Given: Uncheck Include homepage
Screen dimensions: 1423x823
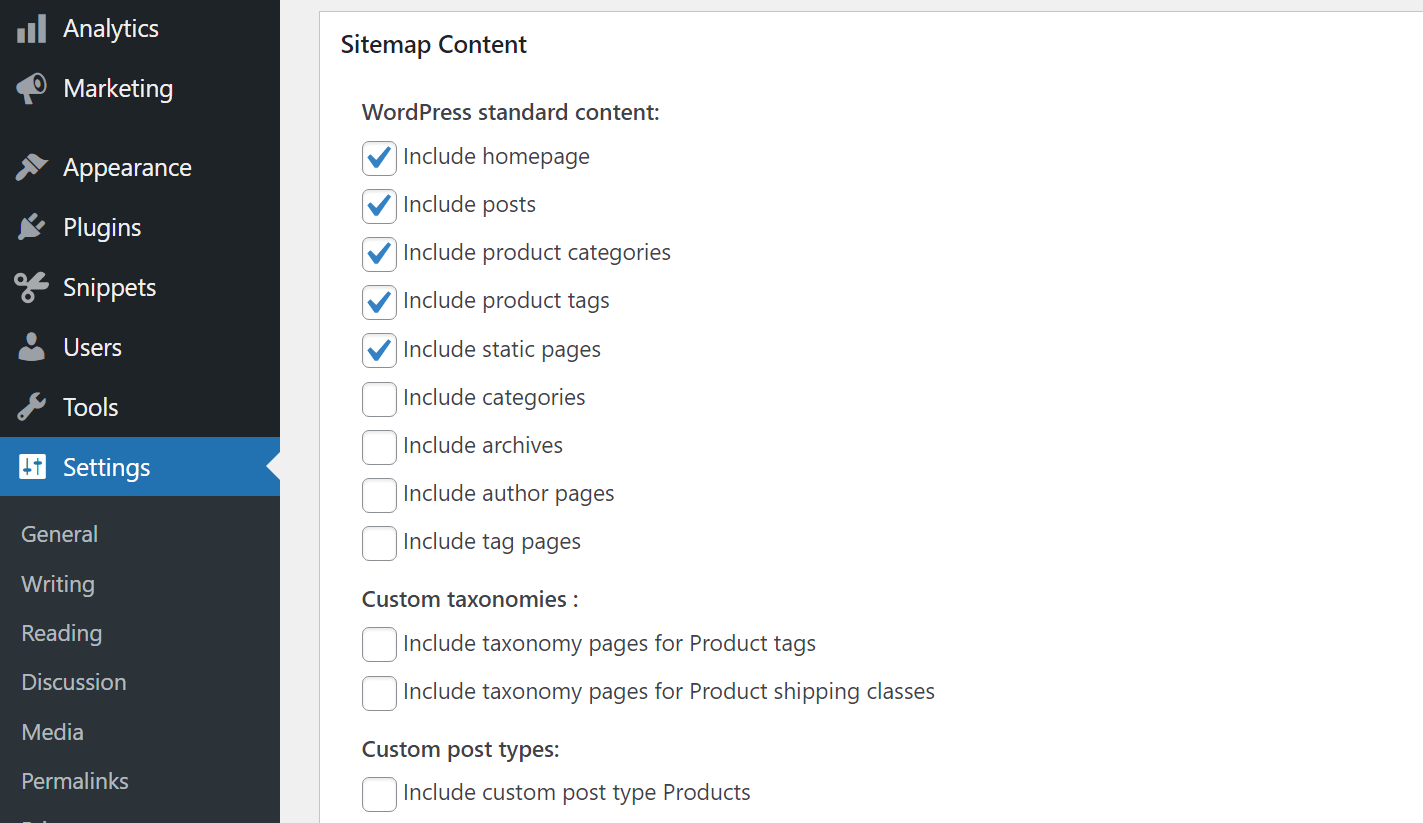Looking at the screenshot, I should pos(379,157).
